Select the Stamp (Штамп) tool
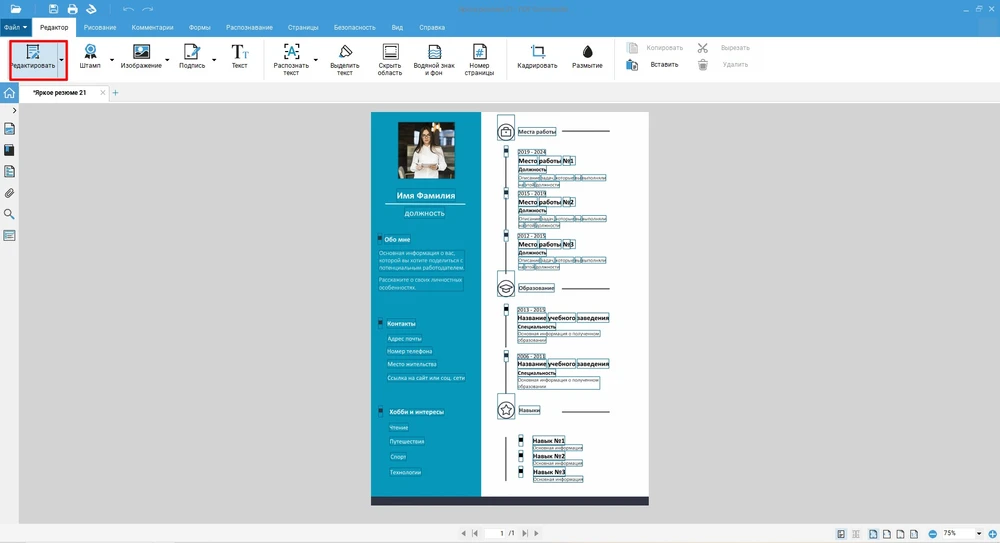Screen dimensions: 1000x543 [x=90, y=56]
